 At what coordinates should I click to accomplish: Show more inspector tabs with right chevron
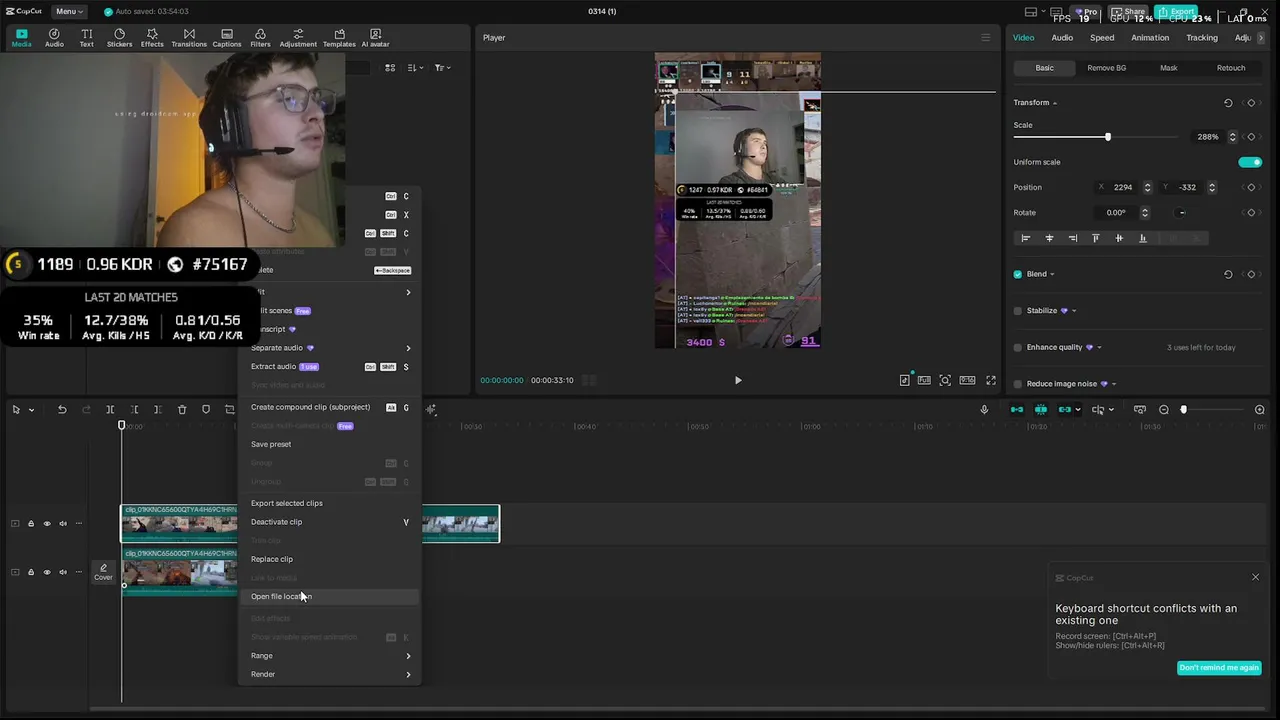tap(1261, 38)
